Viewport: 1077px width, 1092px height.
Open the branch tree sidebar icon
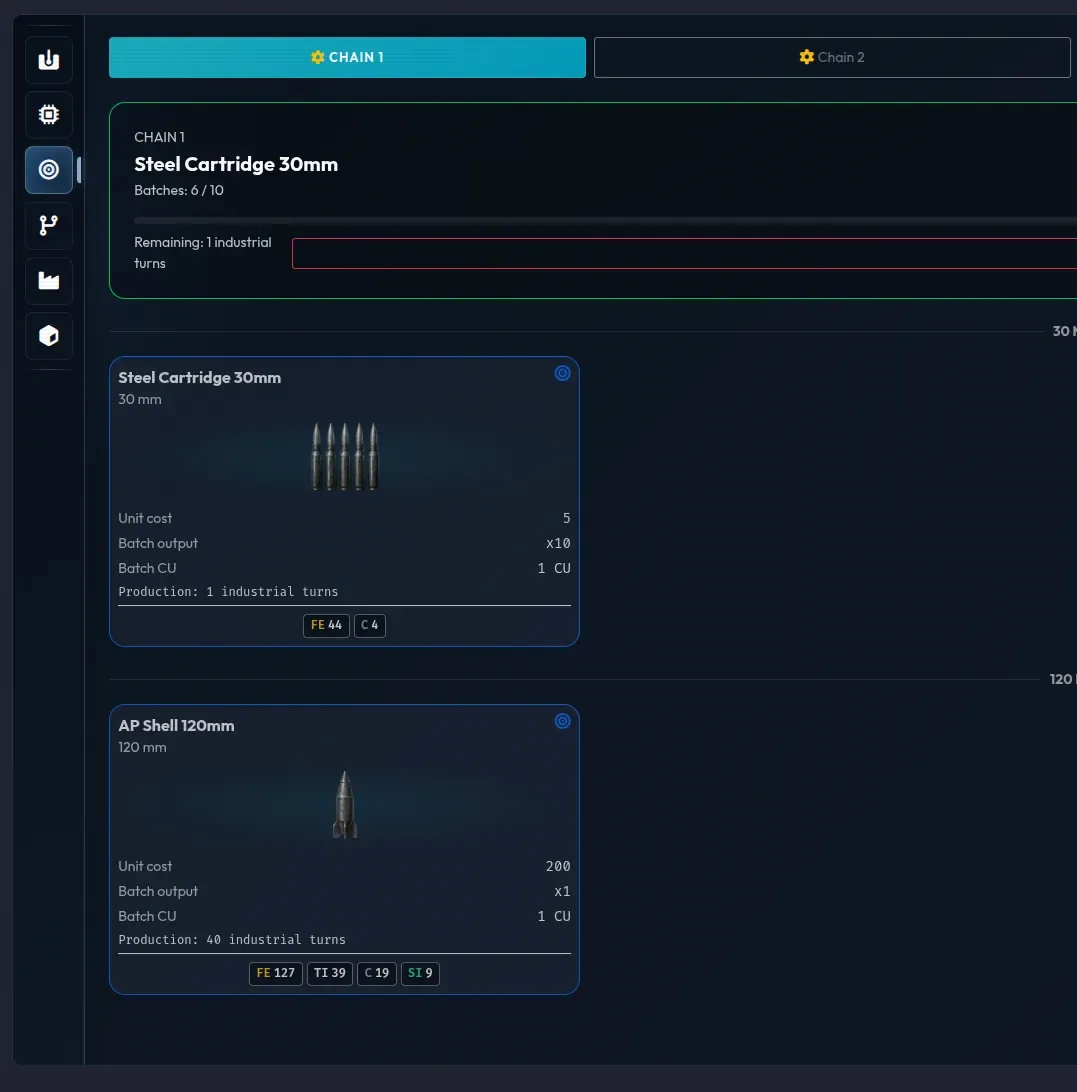point(49,226)
